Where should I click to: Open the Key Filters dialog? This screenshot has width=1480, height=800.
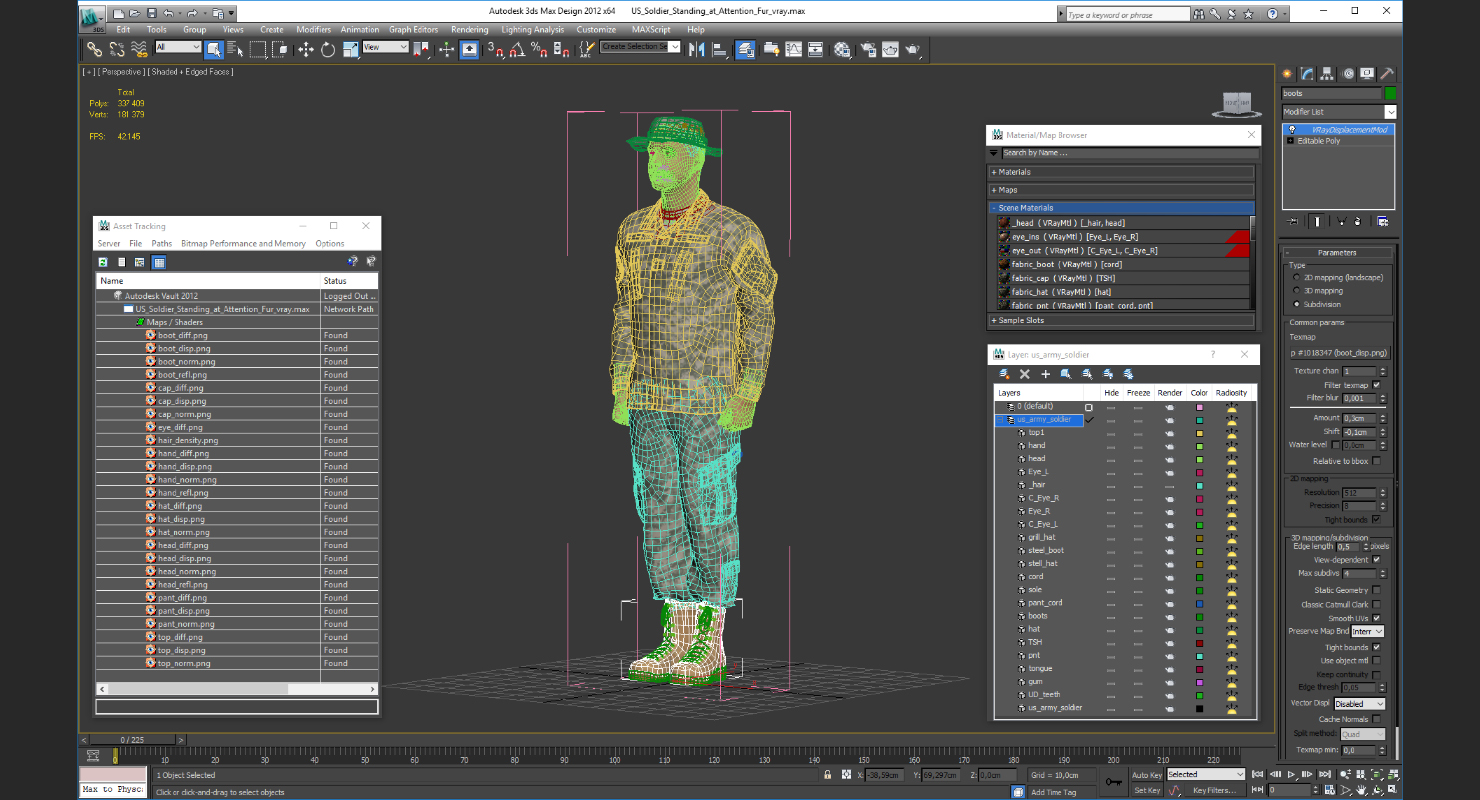(1213, 790)
